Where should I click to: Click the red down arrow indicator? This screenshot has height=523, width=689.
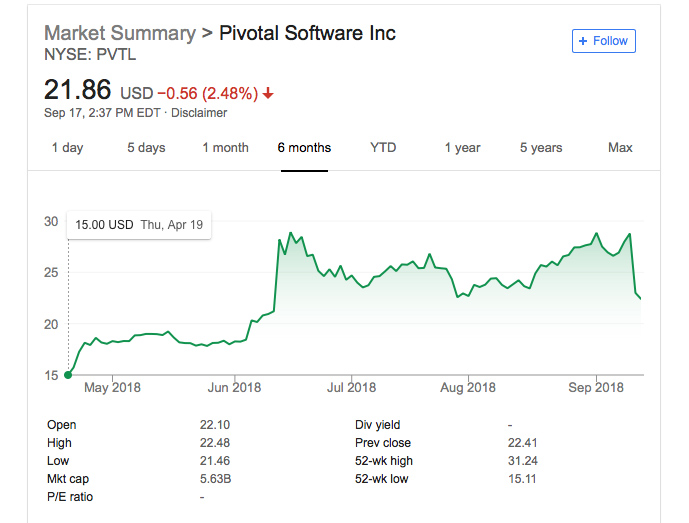tap(268, 93)
